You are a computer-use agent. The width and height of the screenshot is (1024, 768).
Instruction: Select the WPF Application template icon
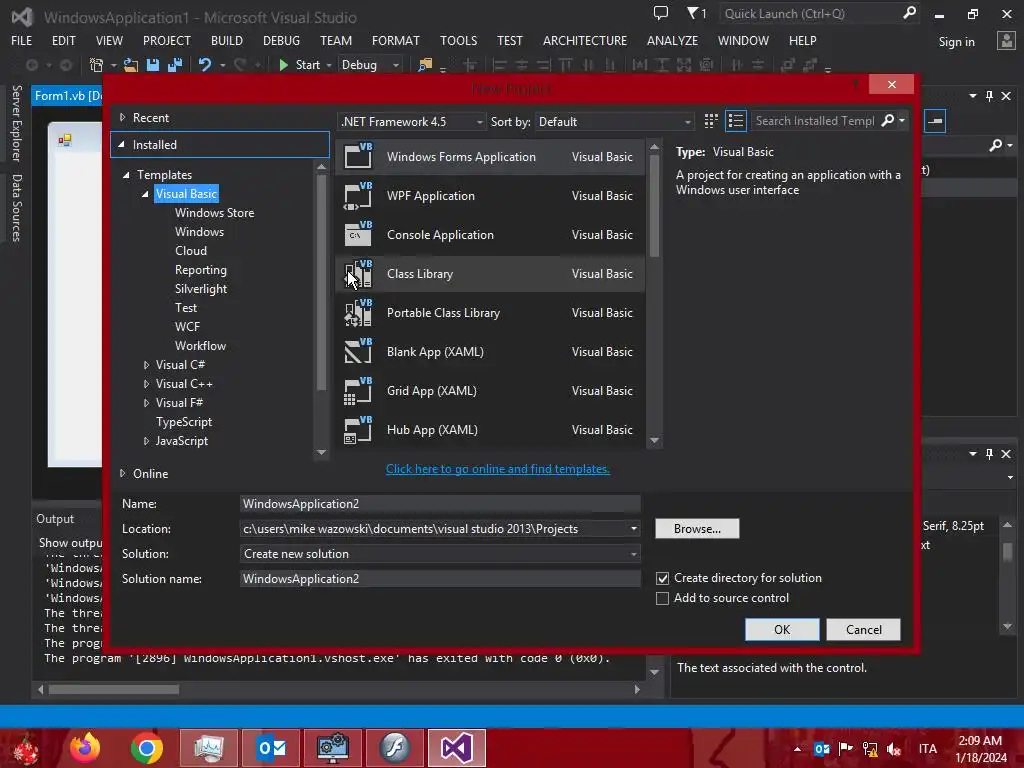point(358,195)
